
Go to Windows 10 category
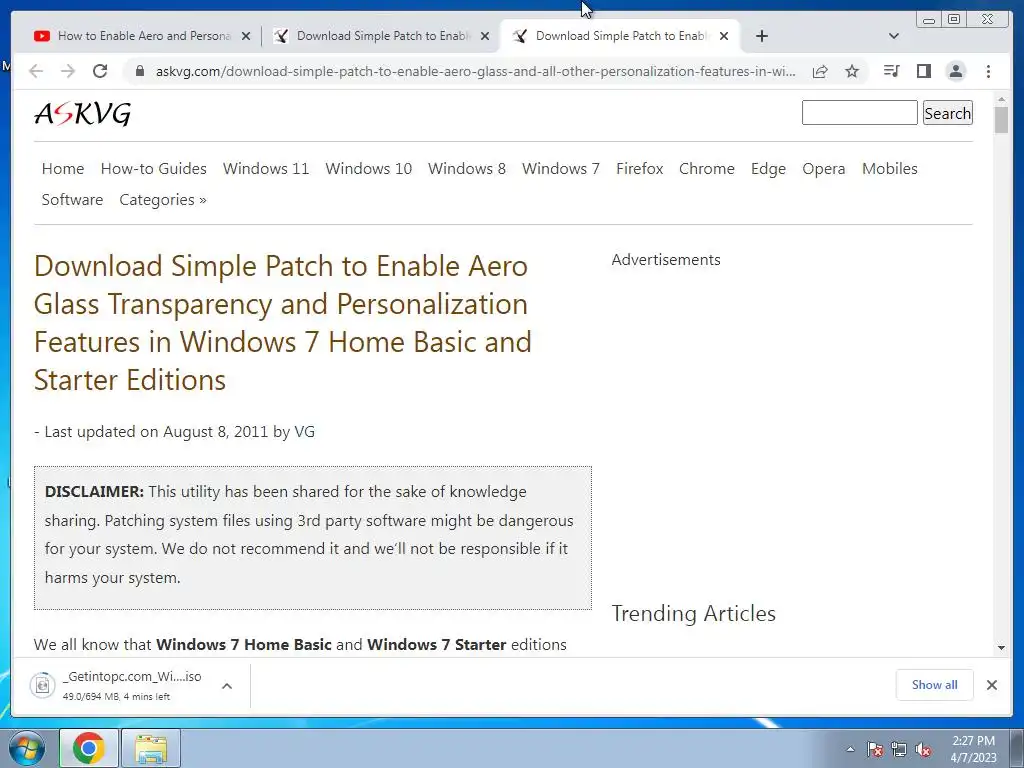coord(368,168)
